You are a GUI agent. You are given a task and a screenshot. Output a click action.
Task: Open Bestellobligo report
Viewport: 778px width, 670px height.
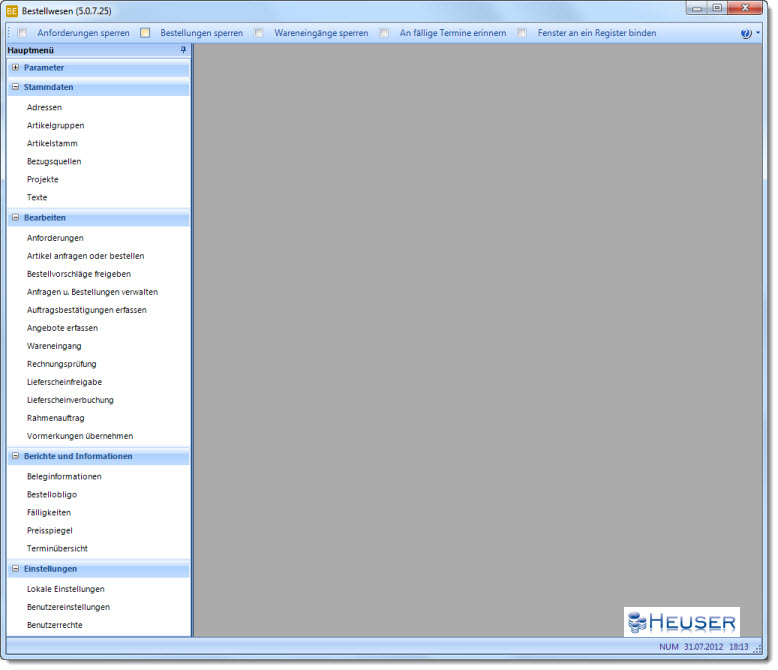52,494
